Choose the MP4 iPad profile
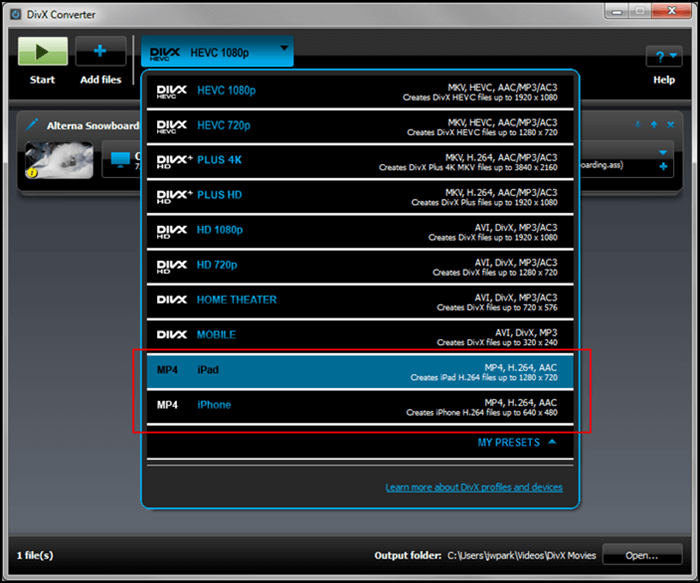 click(x=360, y=372)
